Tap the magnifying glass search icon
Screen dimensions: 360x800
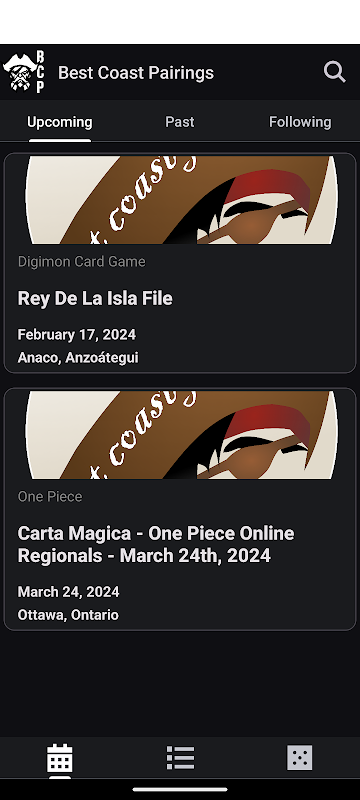(335, 72)
